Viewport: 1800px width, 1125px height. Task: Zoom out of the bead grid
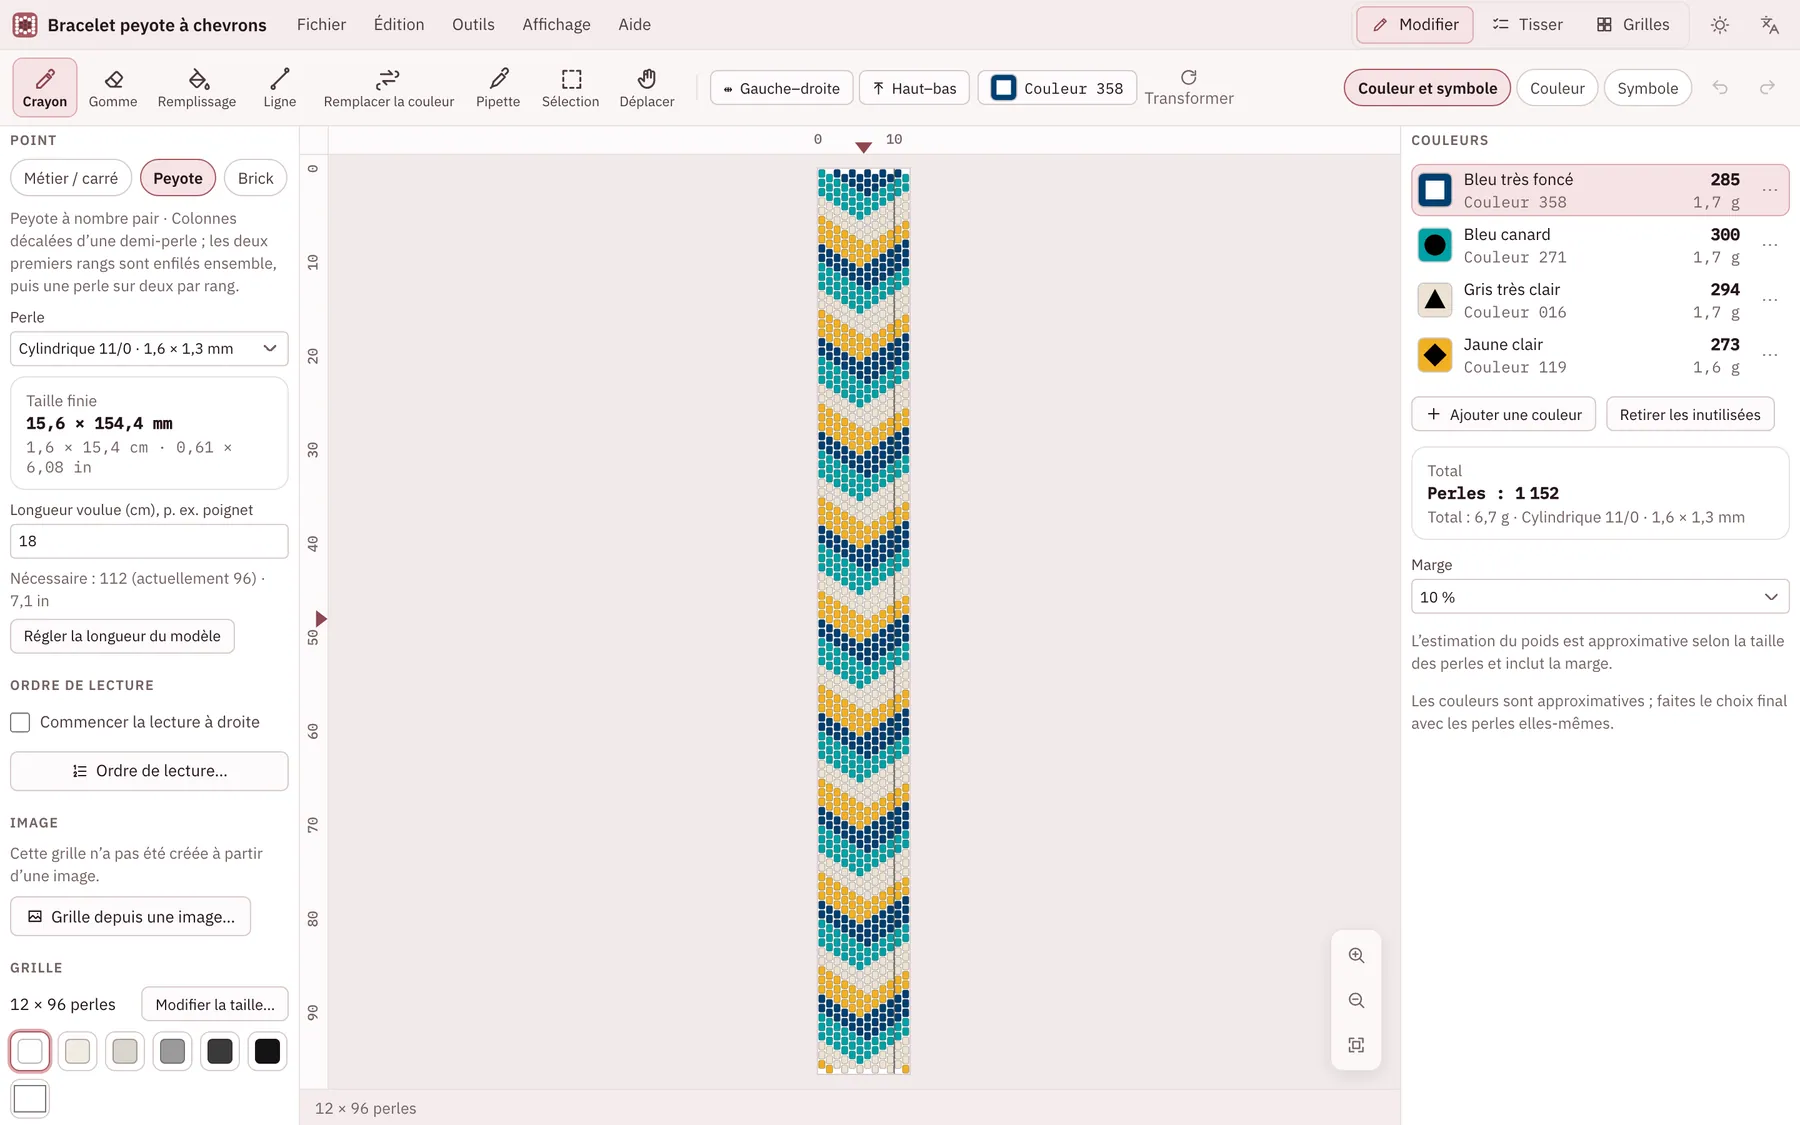tap(1356, 1000)
